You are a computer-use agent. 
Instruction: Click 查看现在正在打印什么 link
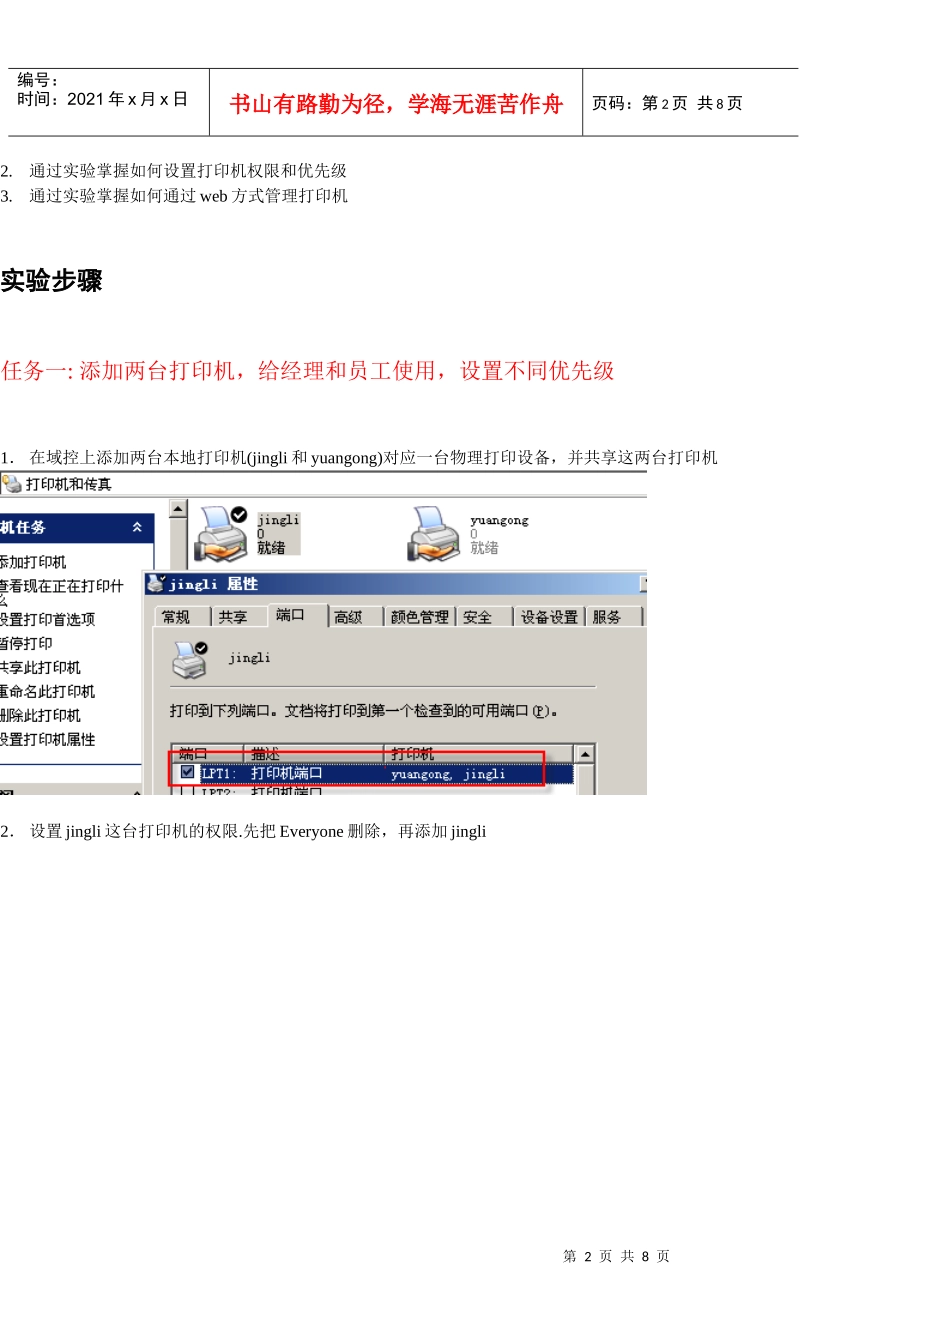62,592
